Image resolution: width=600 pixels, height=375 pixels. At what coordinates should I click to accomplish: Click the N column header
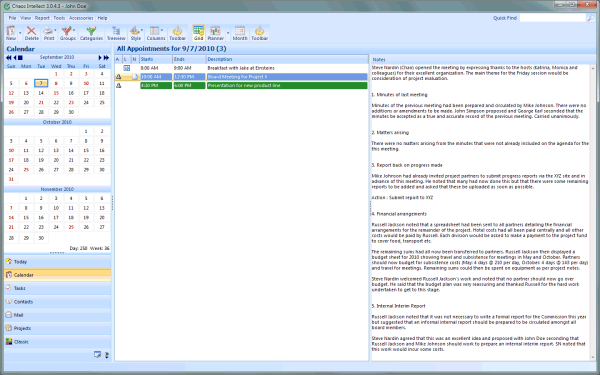point(135,59)
